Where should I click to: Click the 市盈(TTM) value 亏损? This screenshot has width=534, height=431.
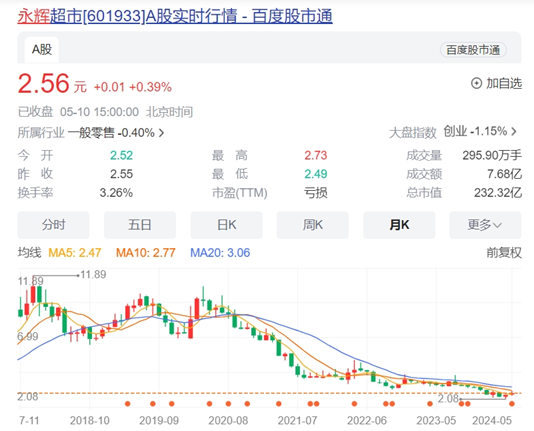tap(316, 193)
